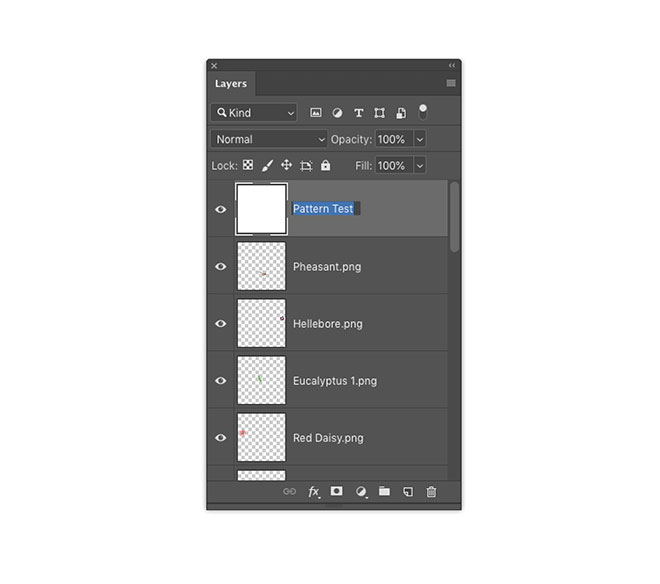Select layer named Red Daisy.png
Screen dimensions: 660x584
(x=328, y=438)
